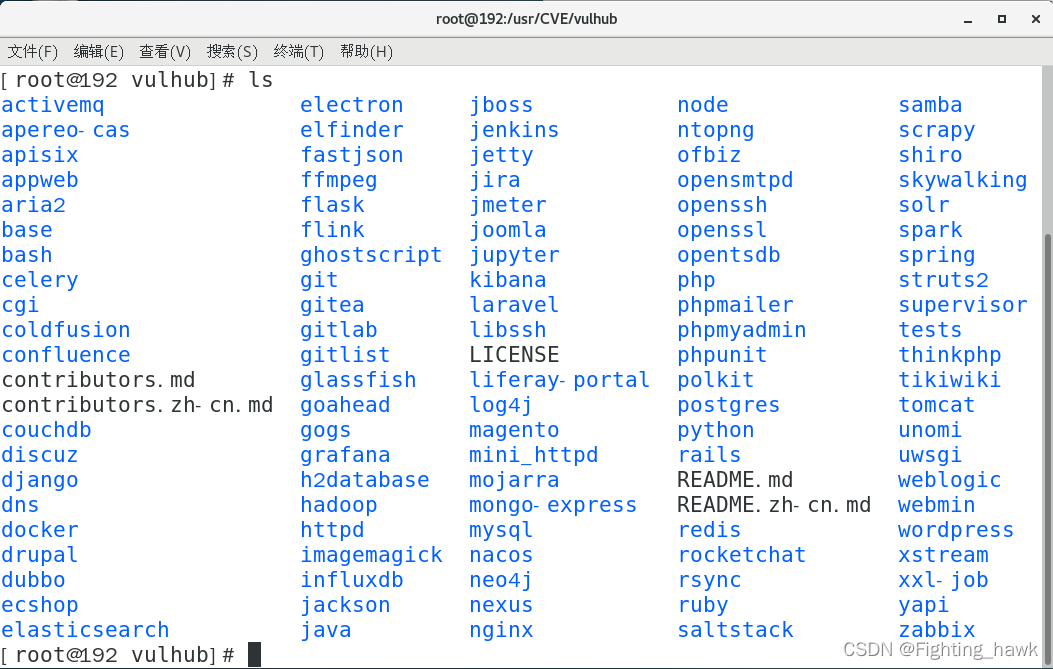Click the 'jboss' directory name
The image size is (1053, 669).
(501, 105)
